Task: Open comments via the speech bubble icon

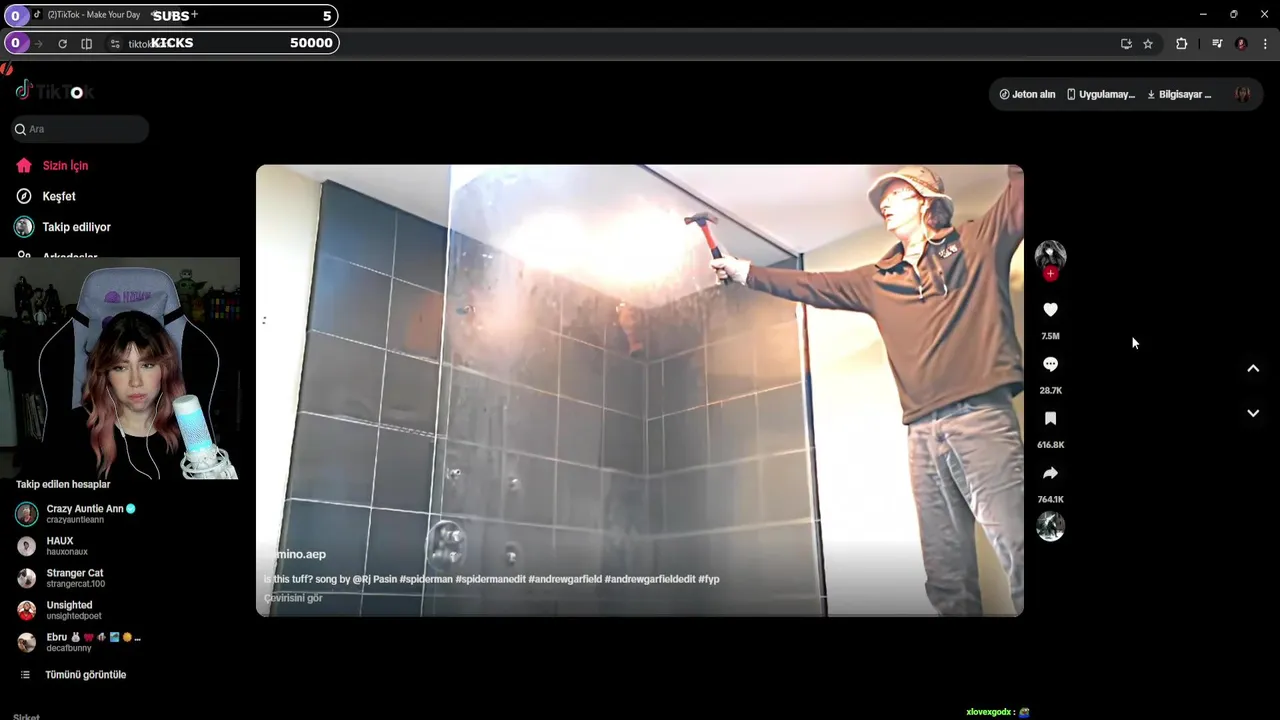Action: click(1050, 364)
